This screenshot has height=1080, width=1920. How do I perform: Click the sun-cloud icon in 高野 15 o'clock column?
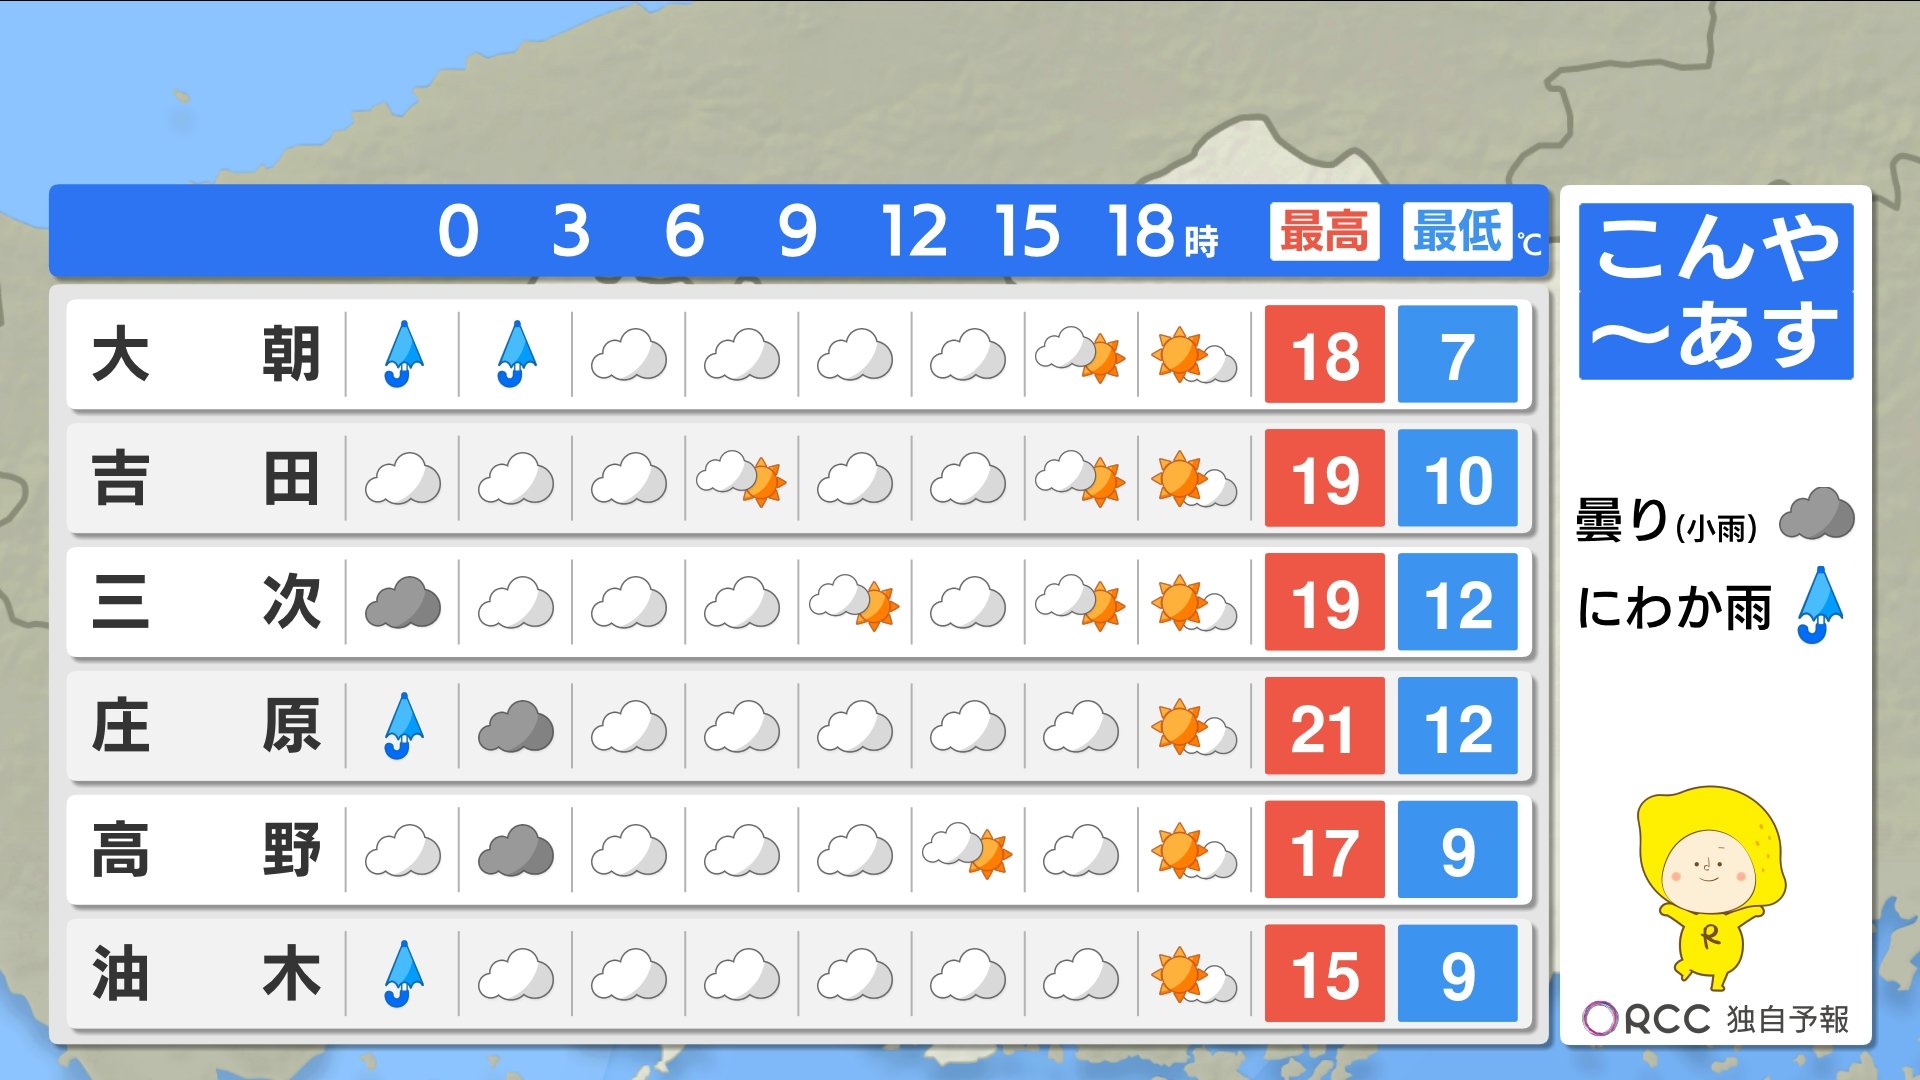pos(967,851)
